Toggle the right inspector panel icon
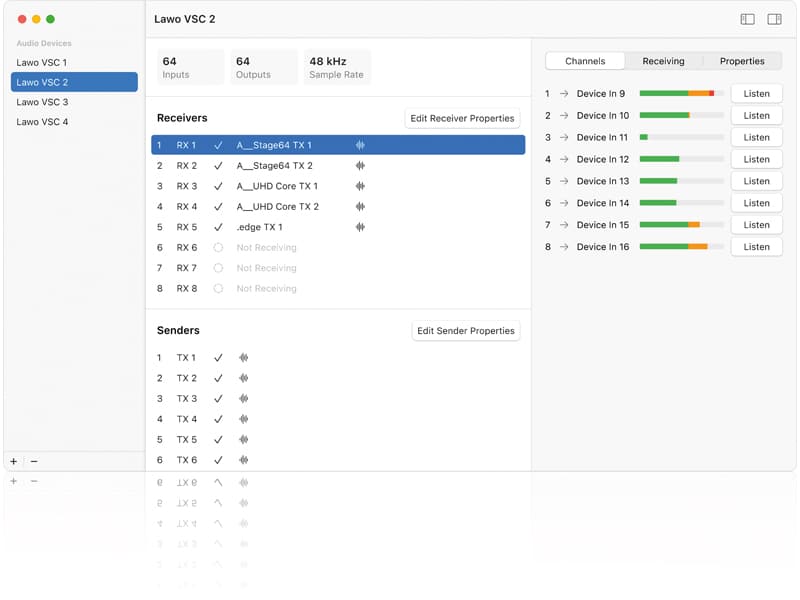This screenshot has width=800, height=600. point(774,19)
